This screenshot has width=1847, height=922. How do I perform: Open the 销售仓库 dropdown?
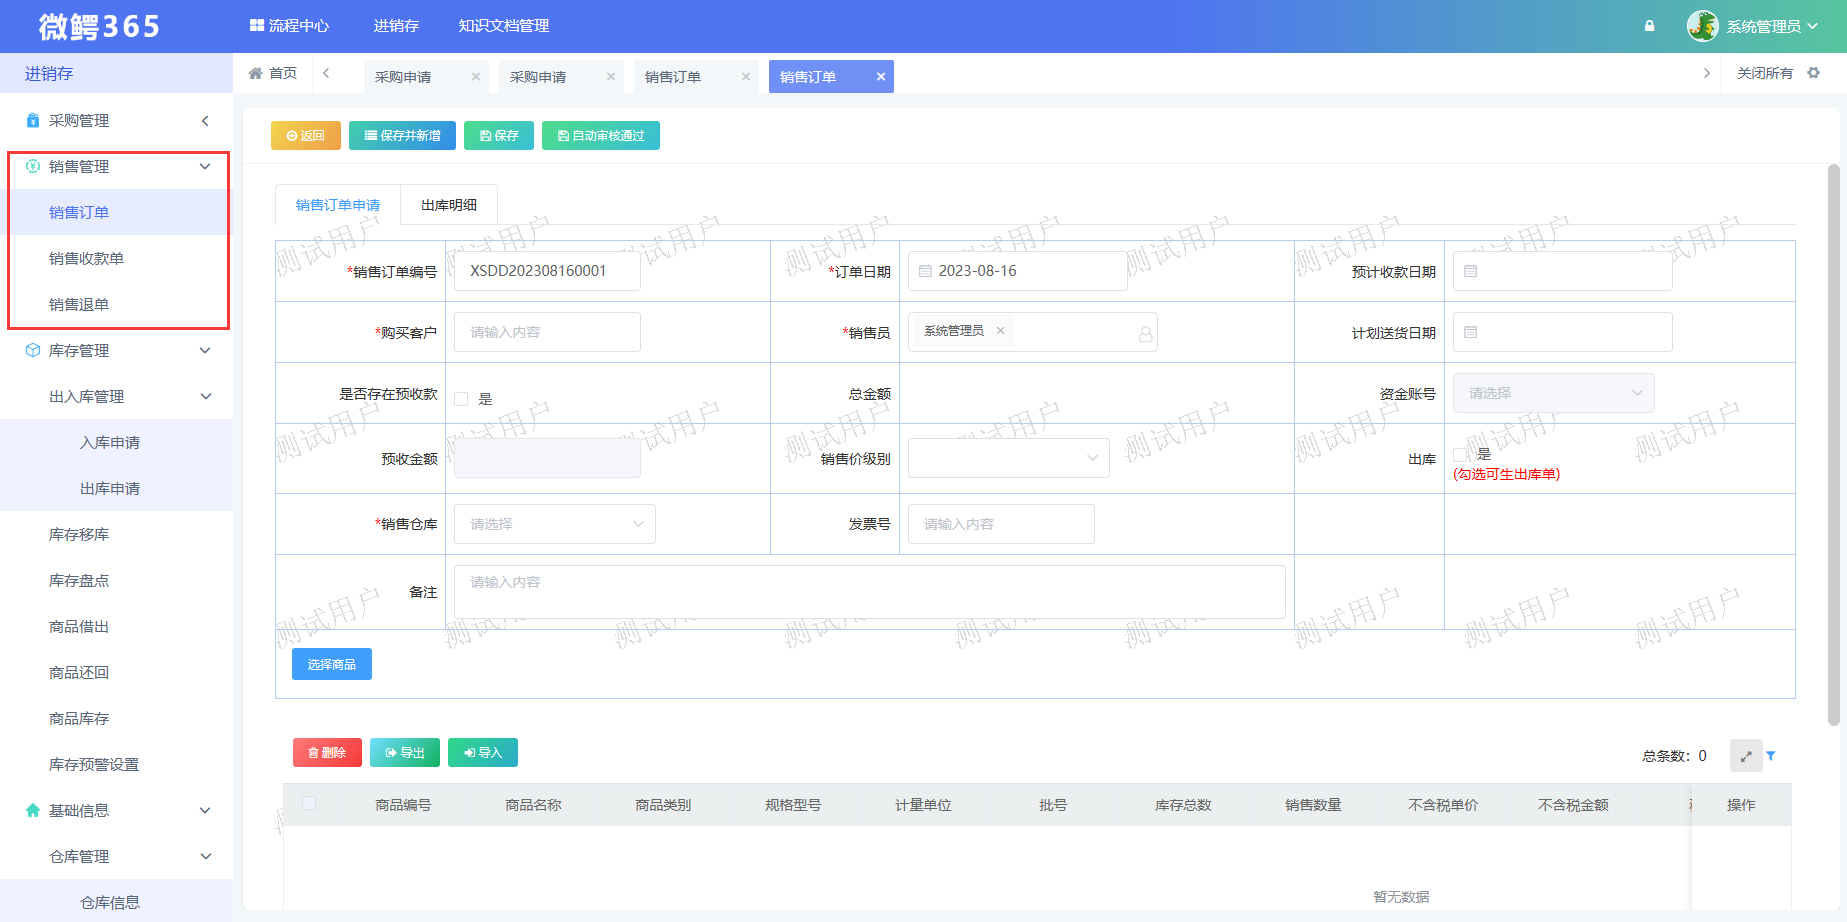(x=555, y=524)
